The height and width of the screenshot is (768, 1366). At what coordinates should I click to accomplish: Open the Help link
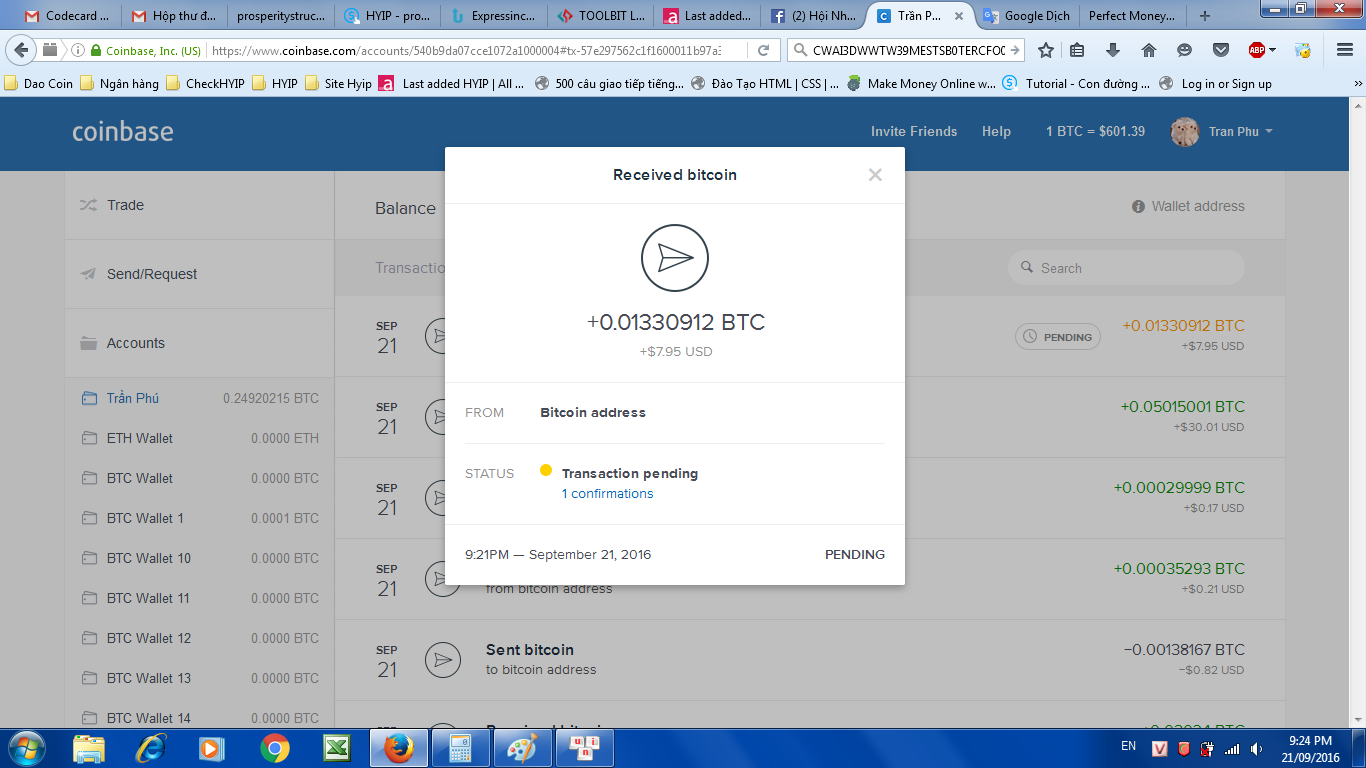point(996,131)
